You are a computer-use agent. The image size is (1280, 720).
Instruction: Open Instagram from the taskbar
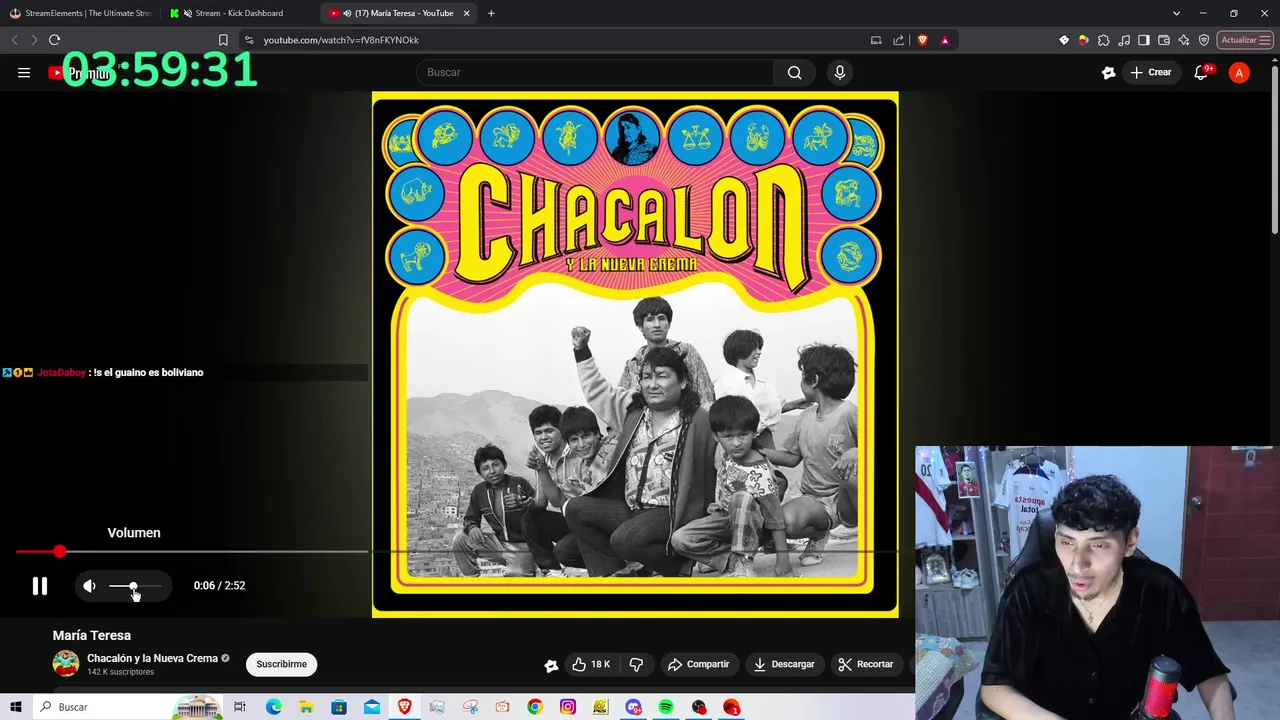pyautogui.click(x=568, y=707)
